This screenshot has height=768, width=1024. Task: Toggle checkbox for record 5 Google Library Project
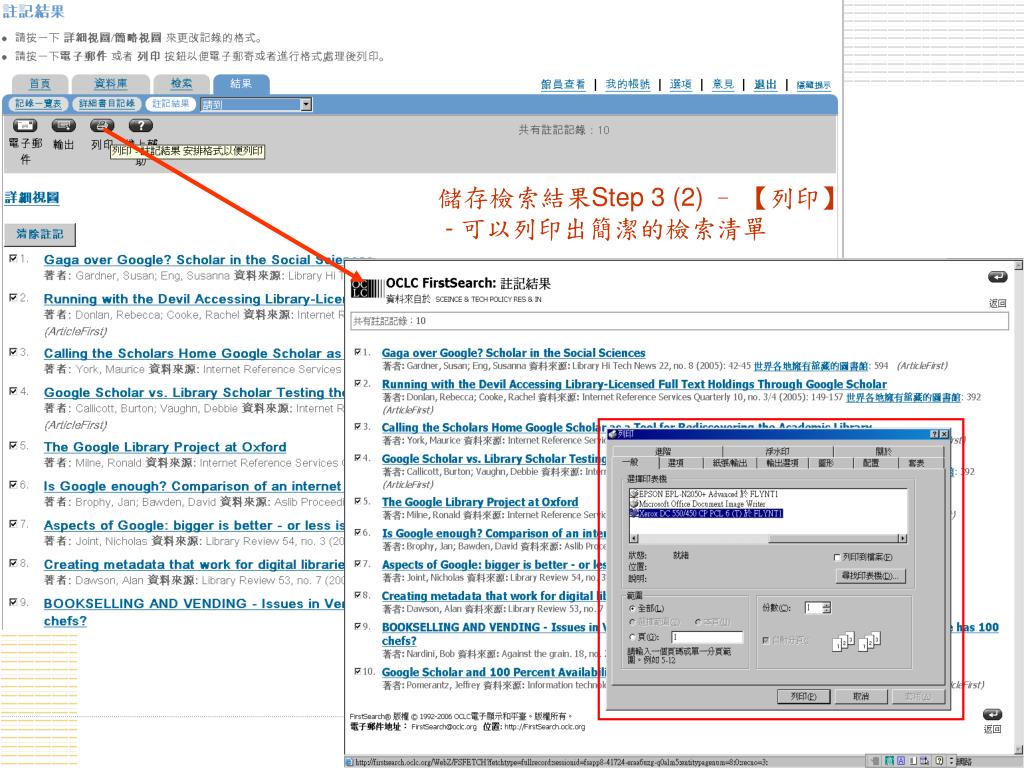[x=13, y=445]
